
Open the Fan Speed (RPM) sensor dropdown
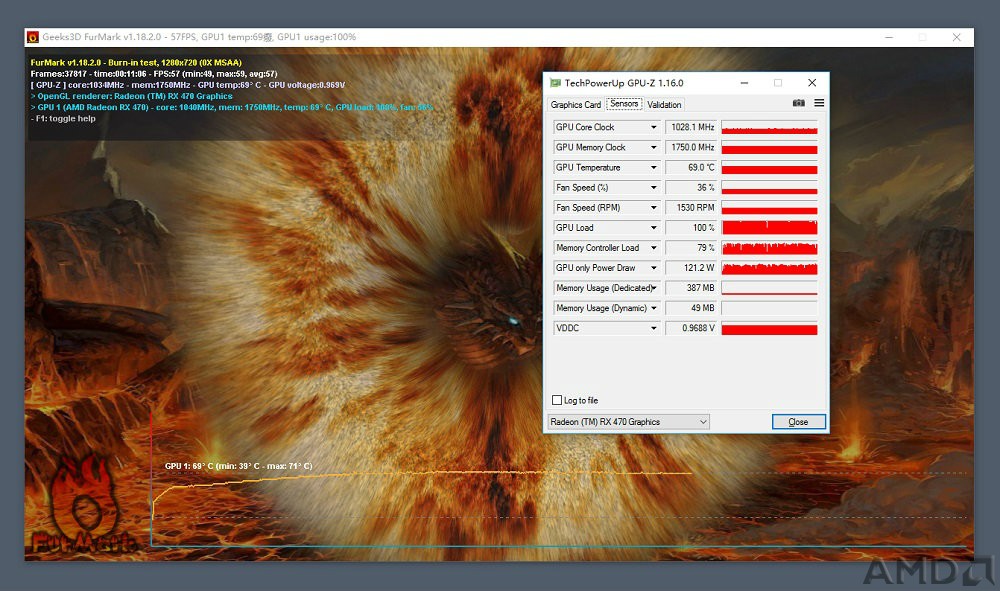(x=654, y=208)
